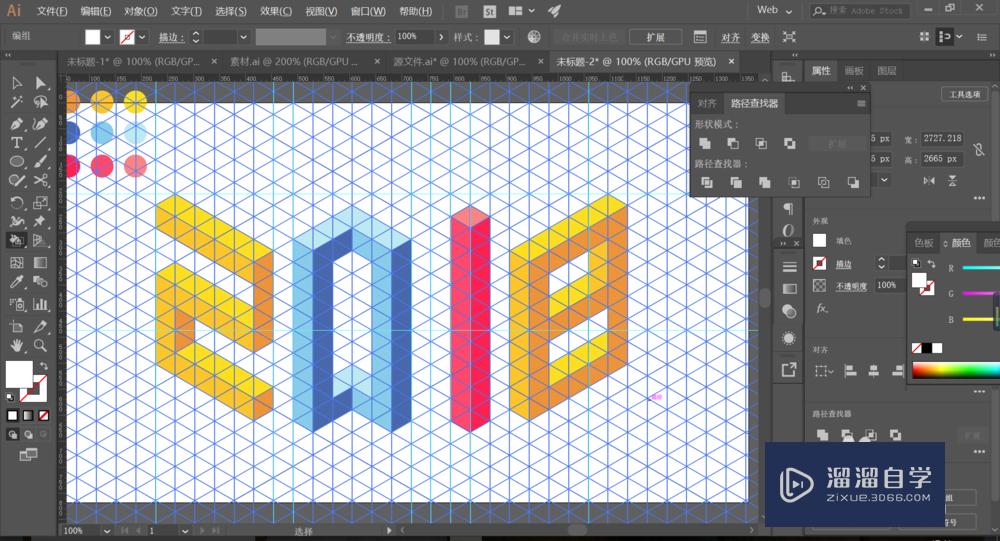Click 扩展 button in control bar
The width and height of the screenshot is (1000, 541).
[656, 37]
